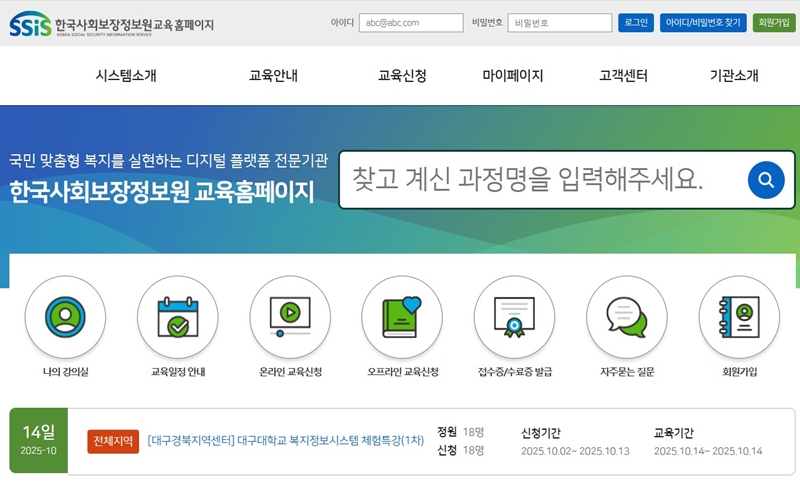Open the 회원가입 address book icon
This screenshot has height=500, width=800.
click(x=739, y=317)
